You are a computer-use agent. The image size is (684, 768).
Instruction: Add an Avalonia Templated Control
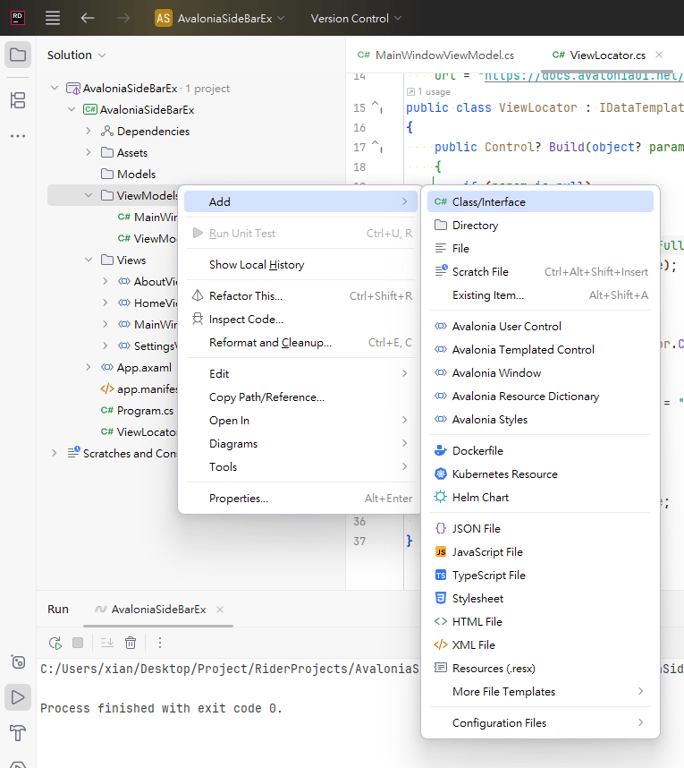[540, 350]
